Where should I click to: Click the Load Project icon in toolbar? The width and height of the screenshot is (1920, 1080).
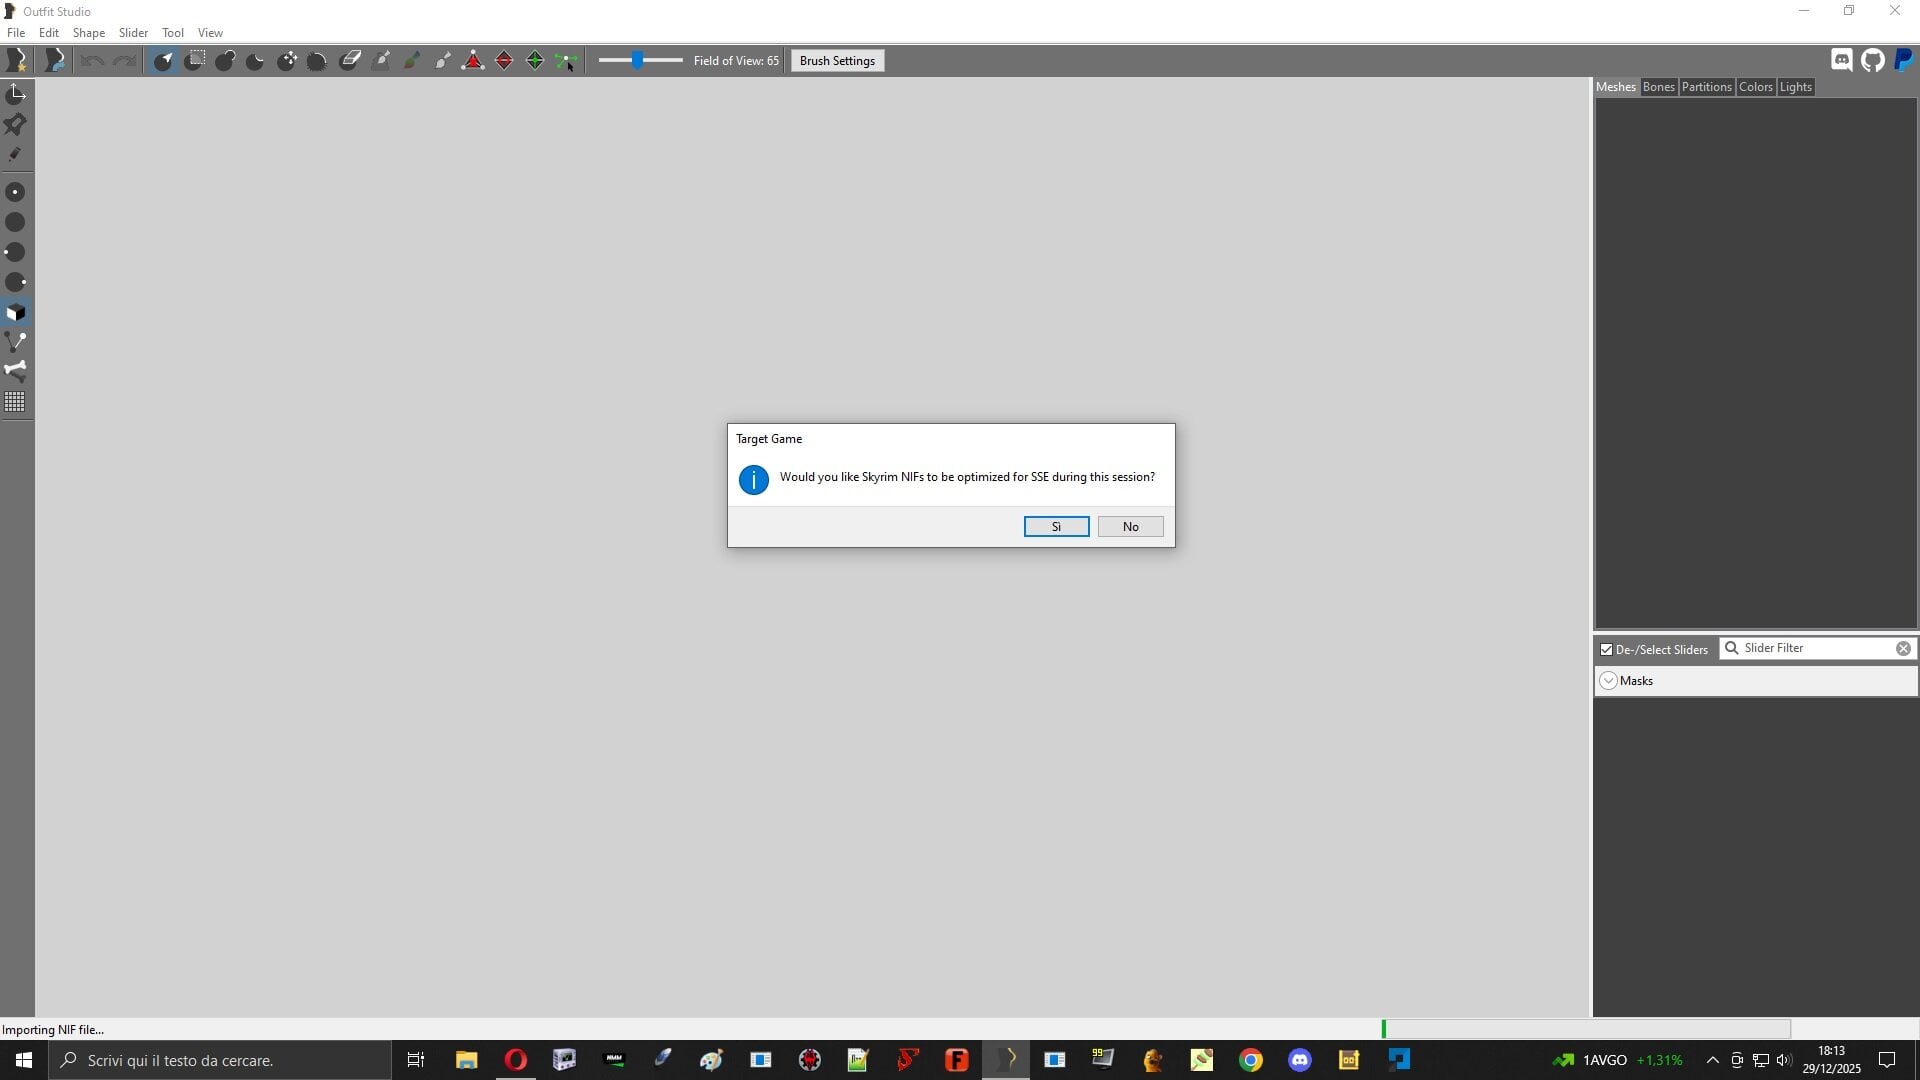coord(55,61)
